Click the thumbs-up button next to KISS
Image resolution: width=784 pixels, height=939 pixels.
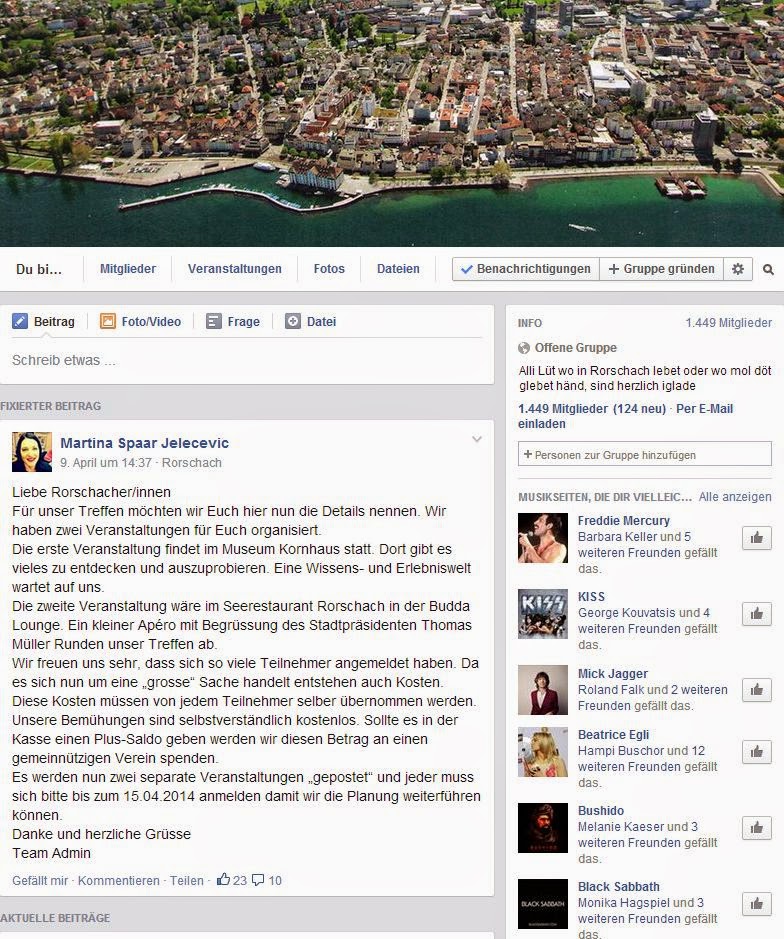pyautogui.click(x=756, y=614)
